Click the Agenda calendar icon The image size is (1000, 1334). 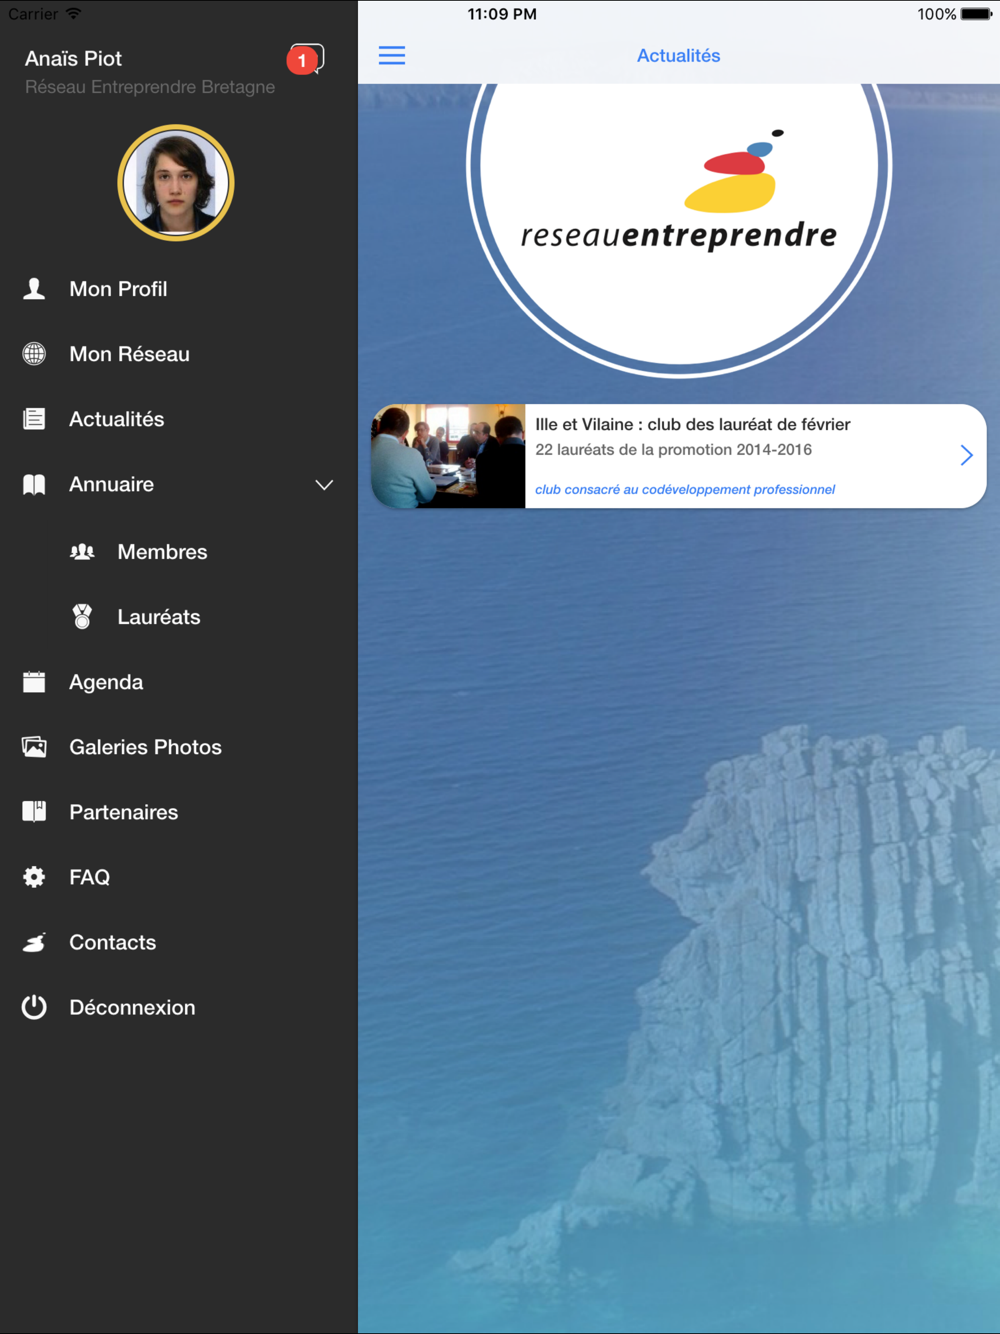click(34, 682)
